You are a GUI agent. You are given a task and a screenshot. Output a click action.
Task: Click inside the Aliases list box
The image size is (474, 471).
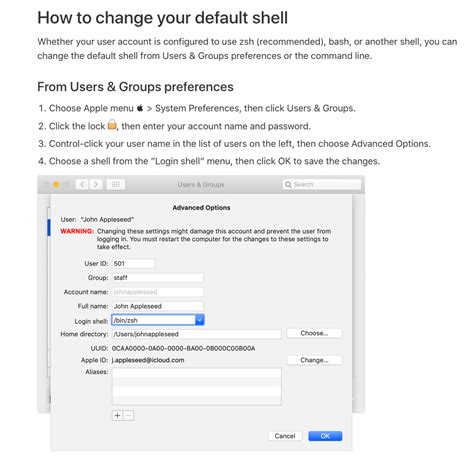[x=197, y=387]
